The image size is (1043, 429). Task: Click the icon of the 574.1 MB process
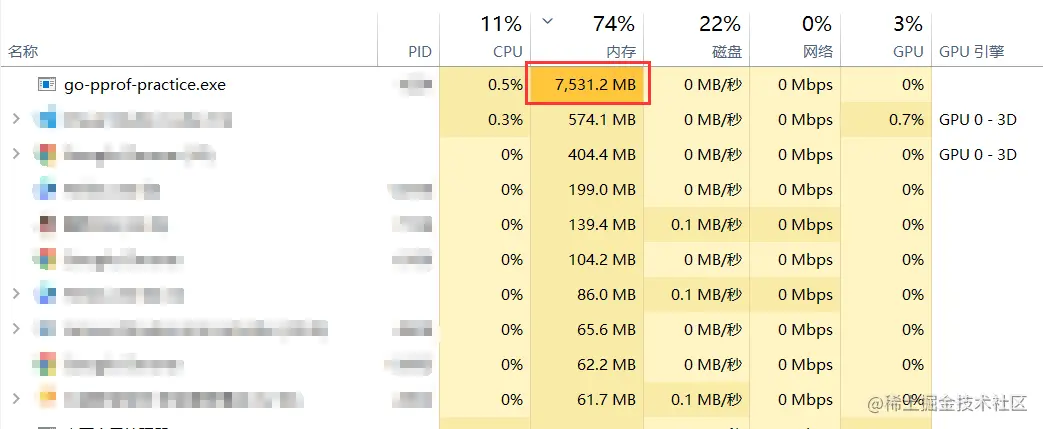click(46, 120)
